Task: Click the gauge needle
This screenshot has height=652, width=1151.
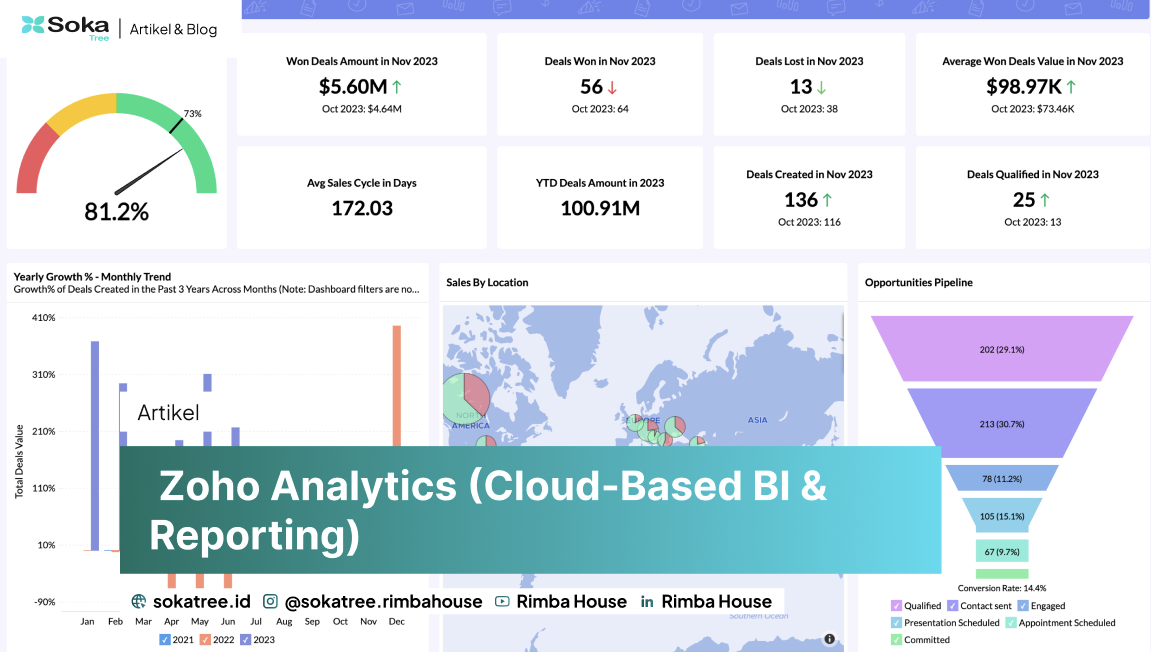Action: (x=149, y=171)
